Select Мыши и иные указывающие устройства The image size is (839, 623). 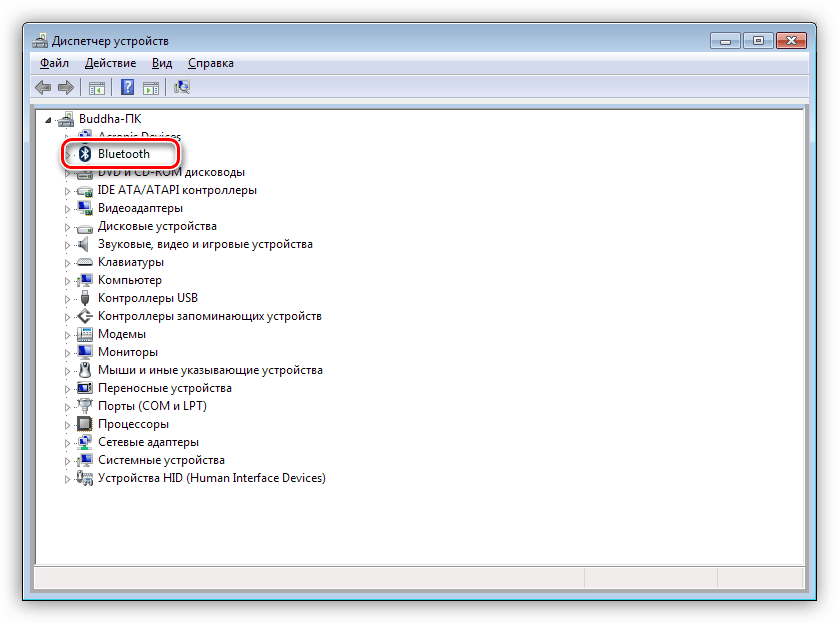210,370
